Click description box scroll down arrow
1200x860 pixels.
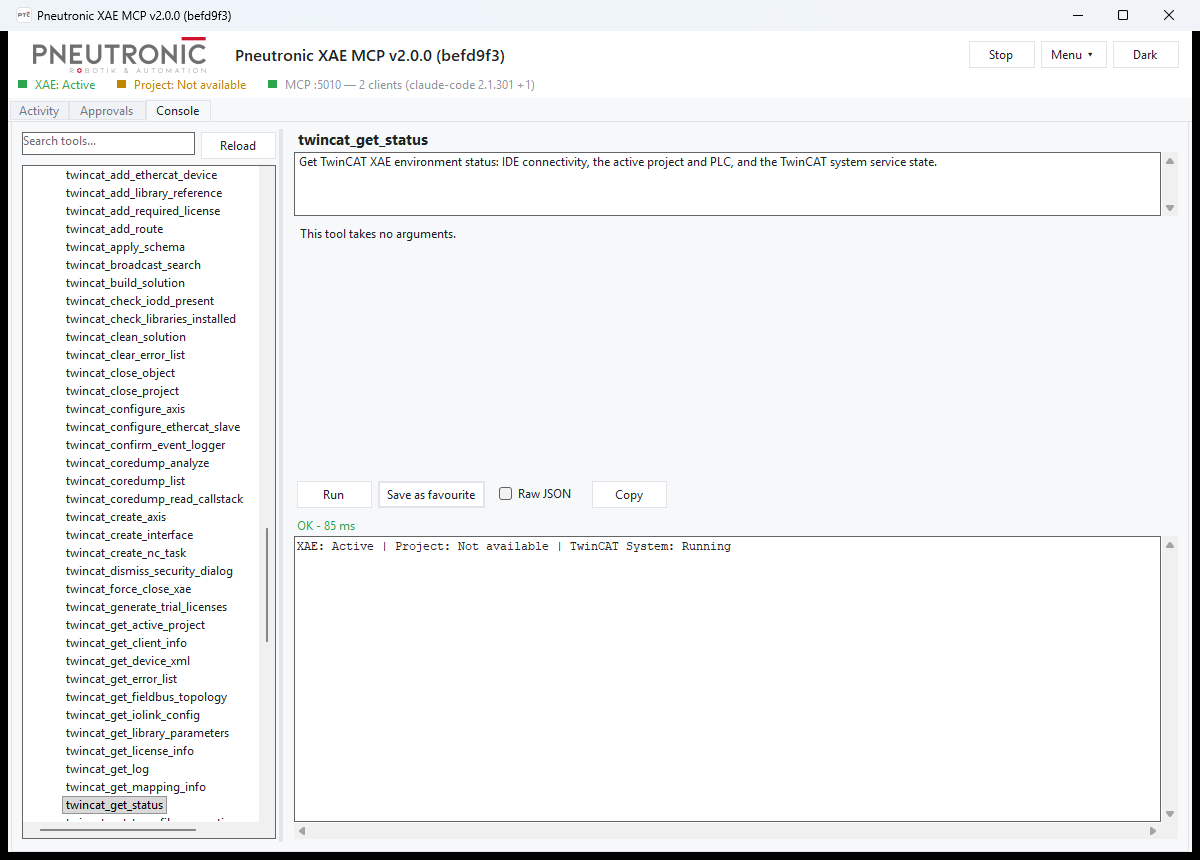1170,208
